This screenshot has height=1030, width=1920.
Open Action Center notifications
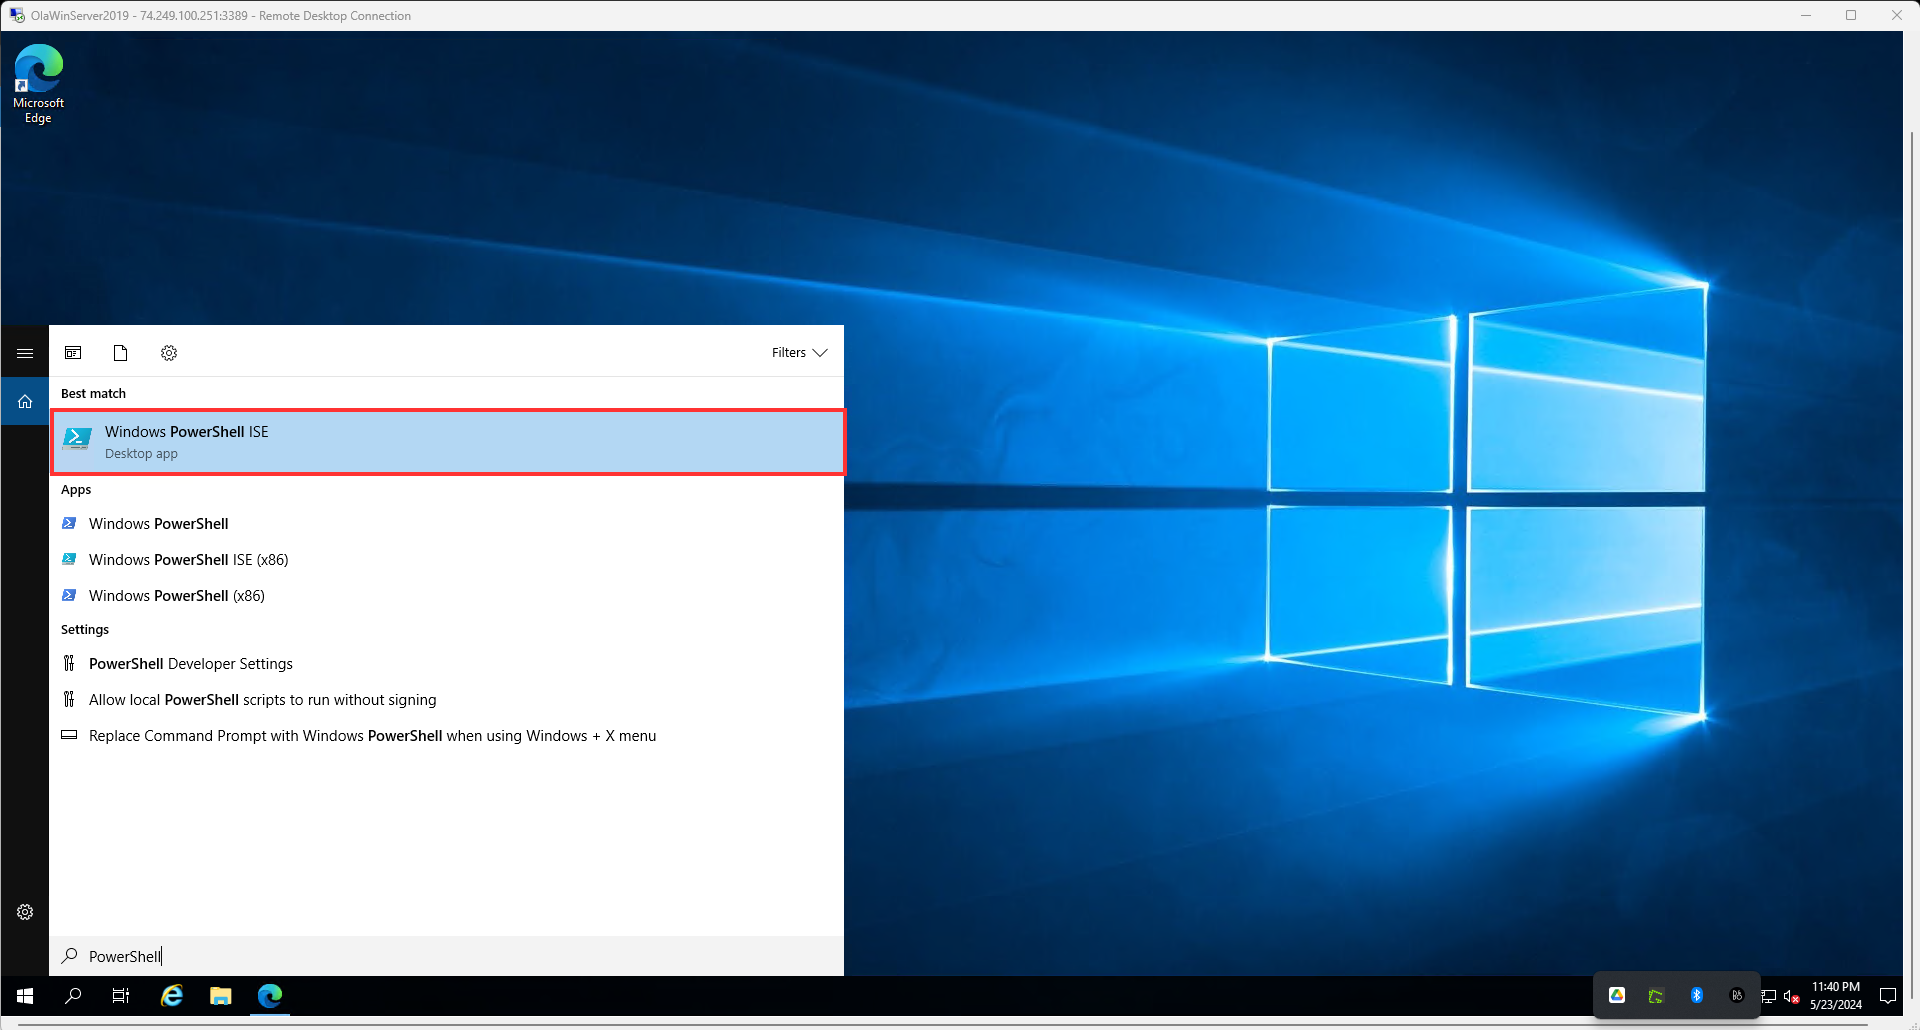1888,996
